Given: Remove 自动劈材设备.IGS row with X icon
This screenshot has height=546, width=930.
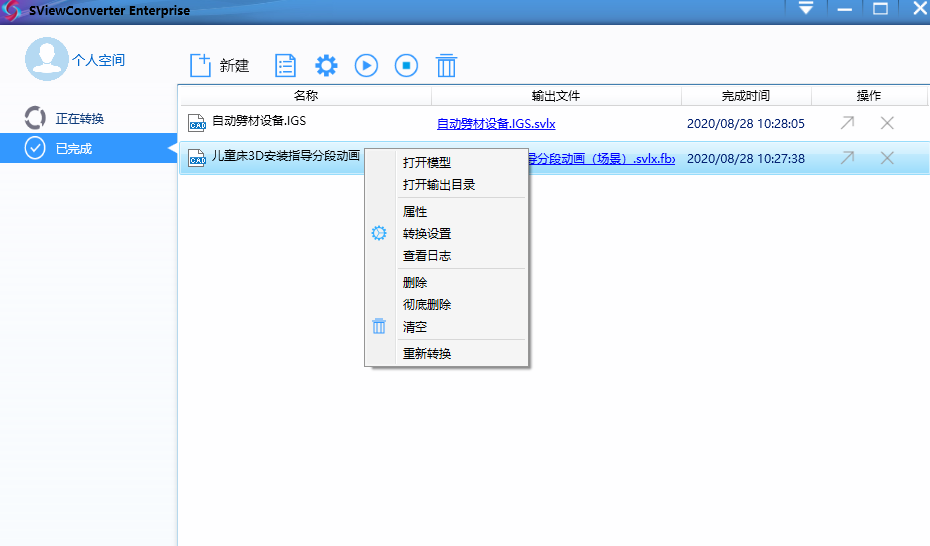Looking at the screenshot, I should coord(887,123).
